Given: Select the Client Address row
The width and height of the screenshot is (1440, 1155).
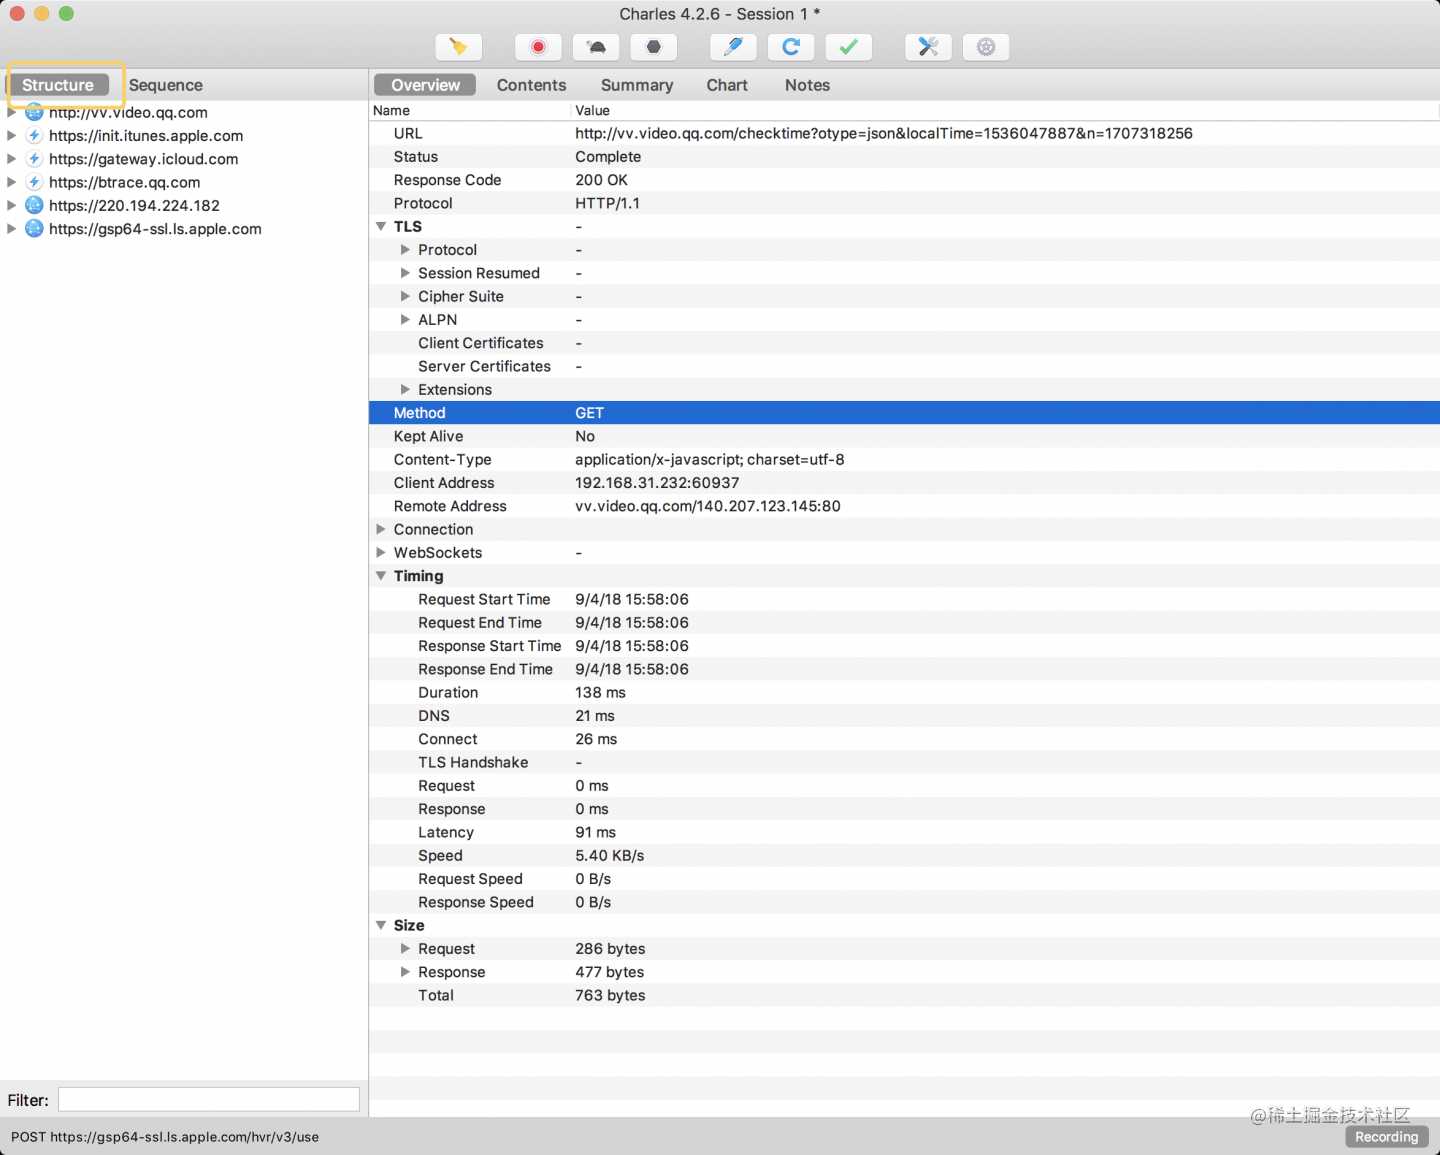Looking at the screenshot, I should [x=904, y=483].
